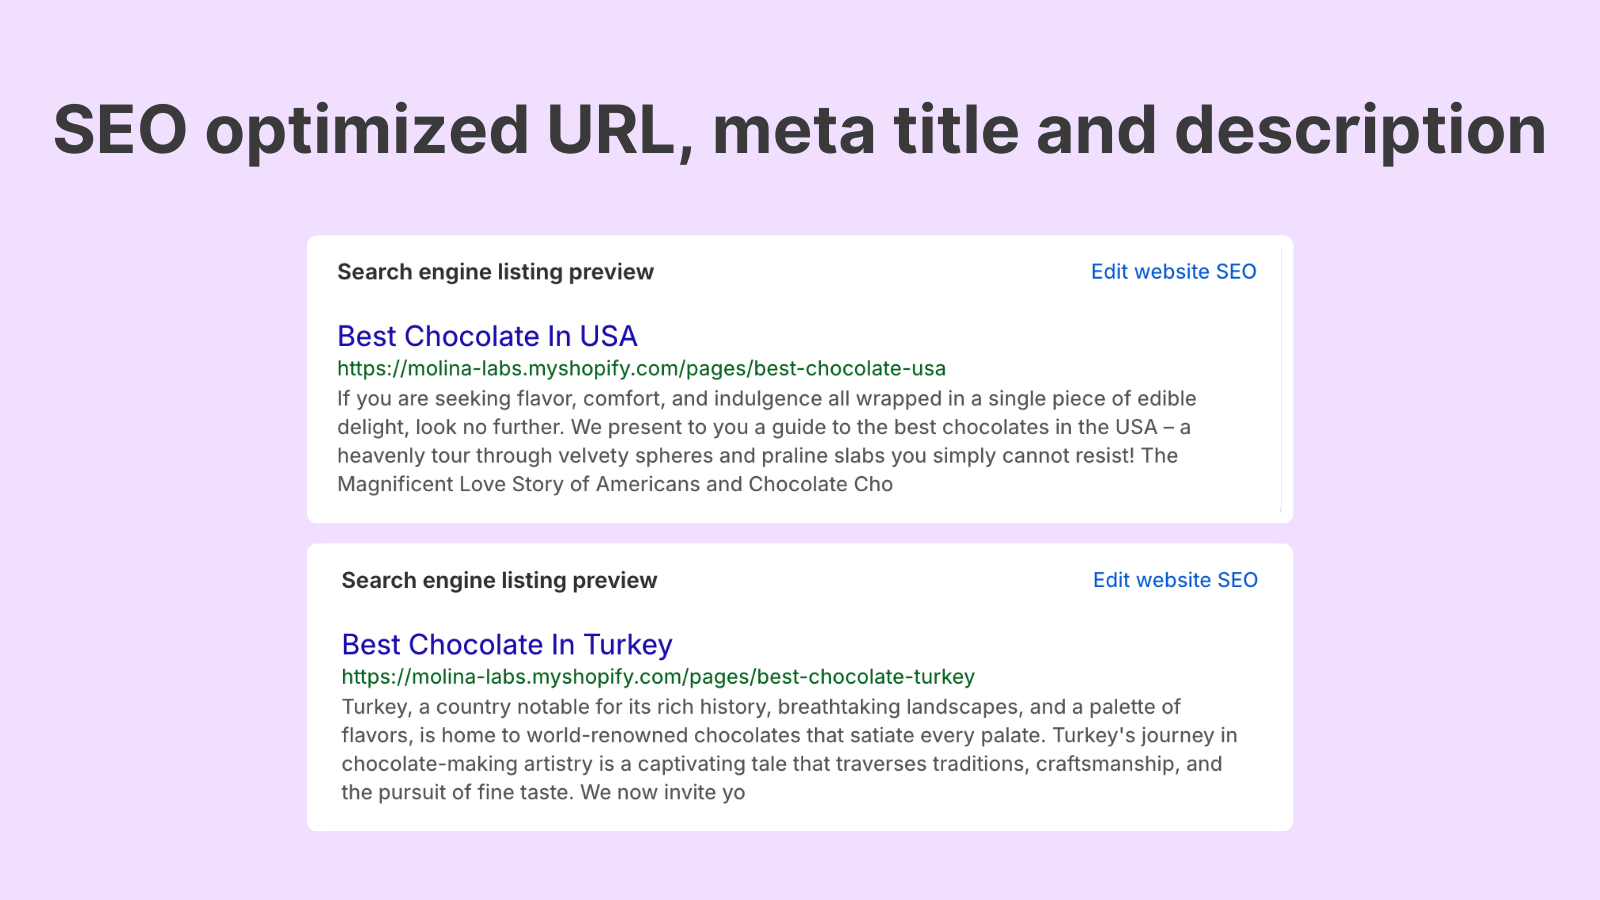The height and width of the screenshot is (900, 1600).
Task: Select the heading above the USA listing
Action: (x=495, y=272)
